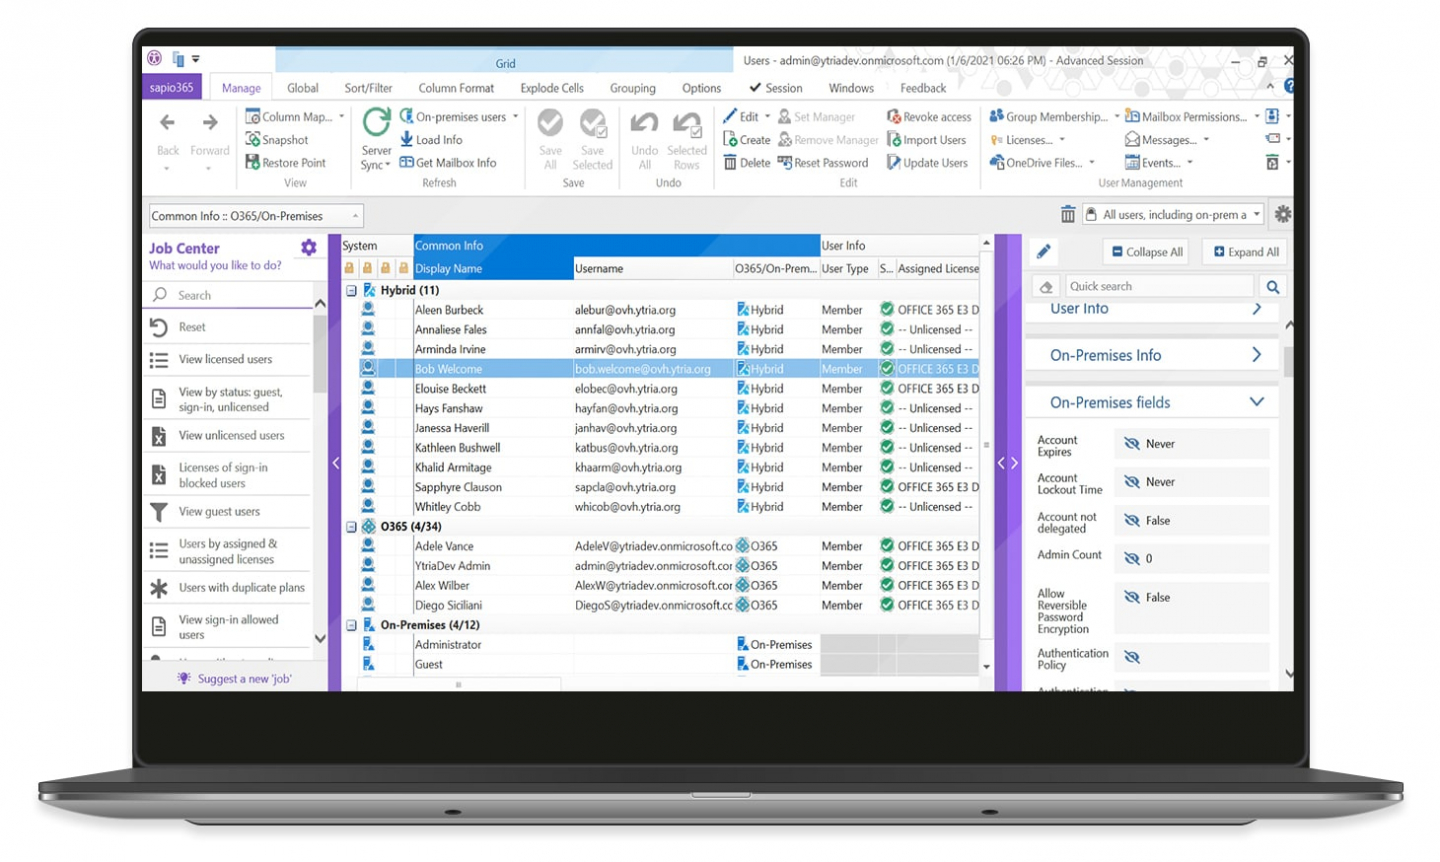
Task: Click Create user button
Action: click(x=747, y=140)
